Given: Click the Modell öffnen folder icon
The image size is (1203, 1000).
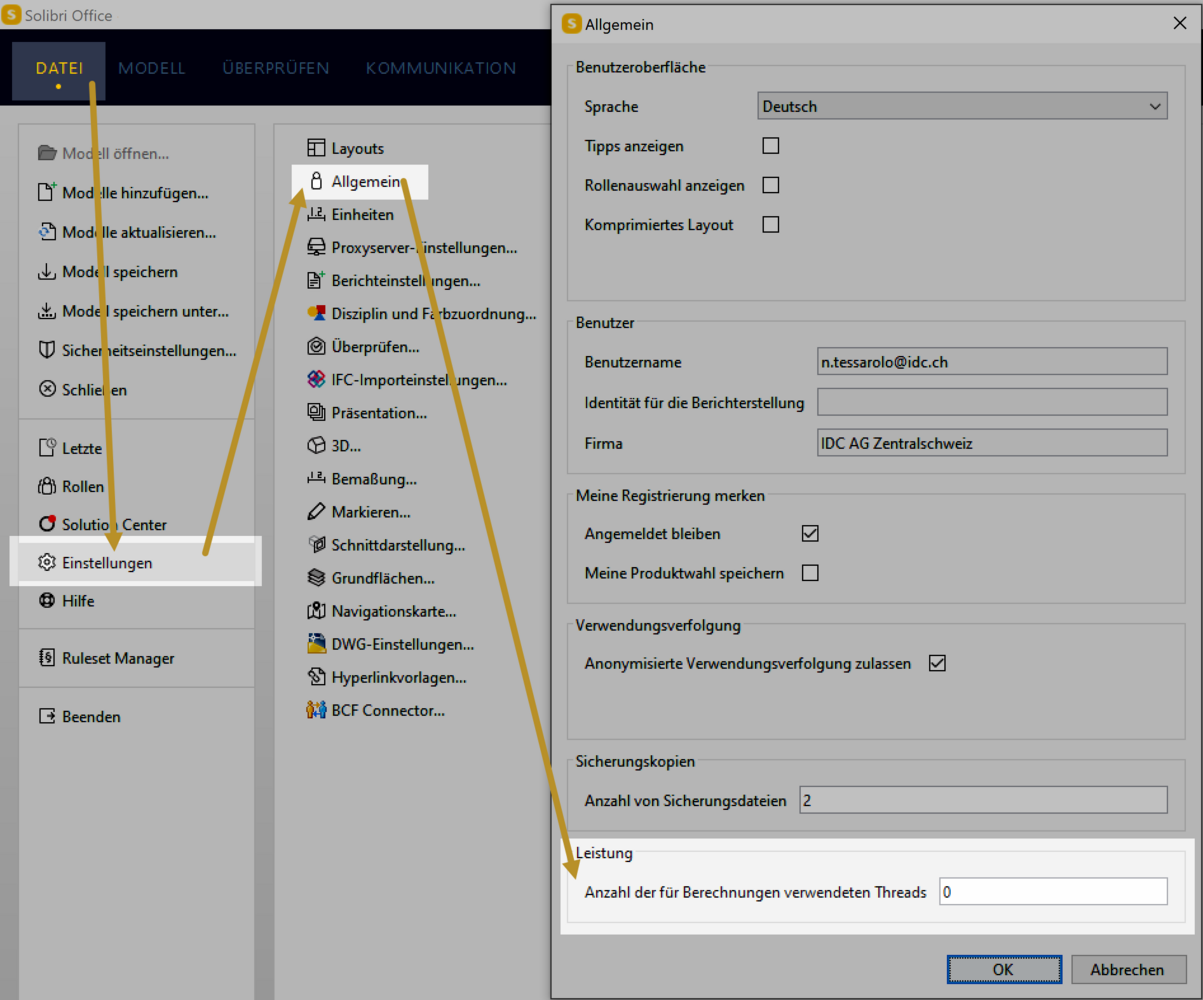Looking at the screenshot, I should click(x=47, y=154).
